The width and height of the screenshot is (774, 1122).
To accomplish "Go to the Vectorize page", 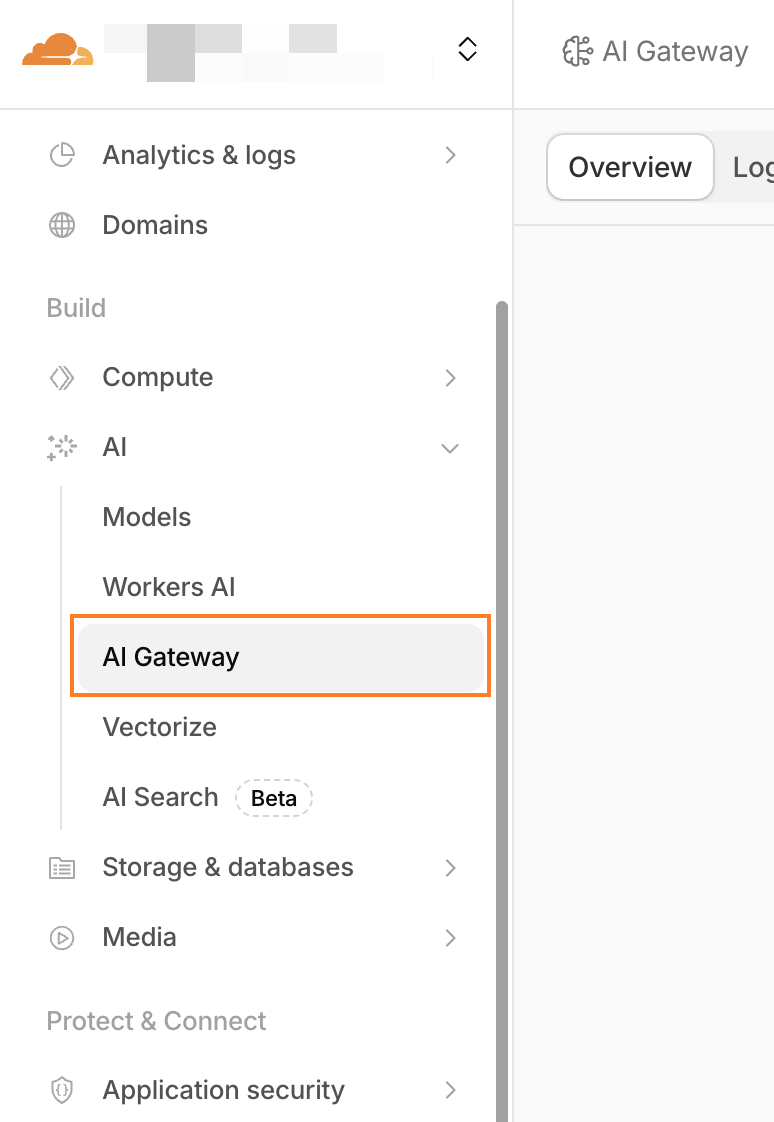I will [x=159, y=727].
